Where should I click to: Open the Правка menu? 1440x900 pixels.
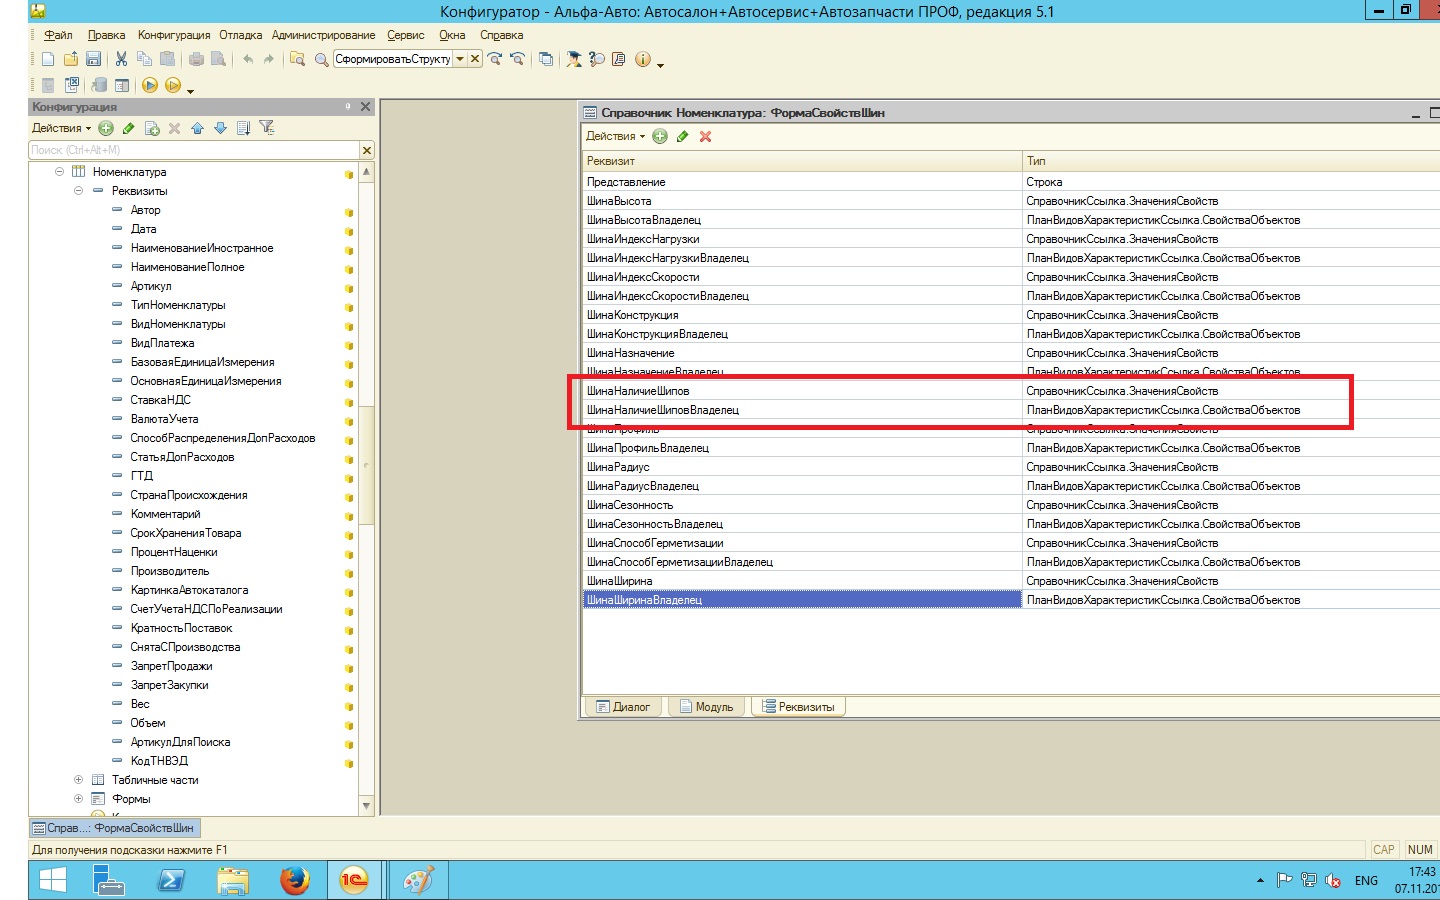click(106, 35)
